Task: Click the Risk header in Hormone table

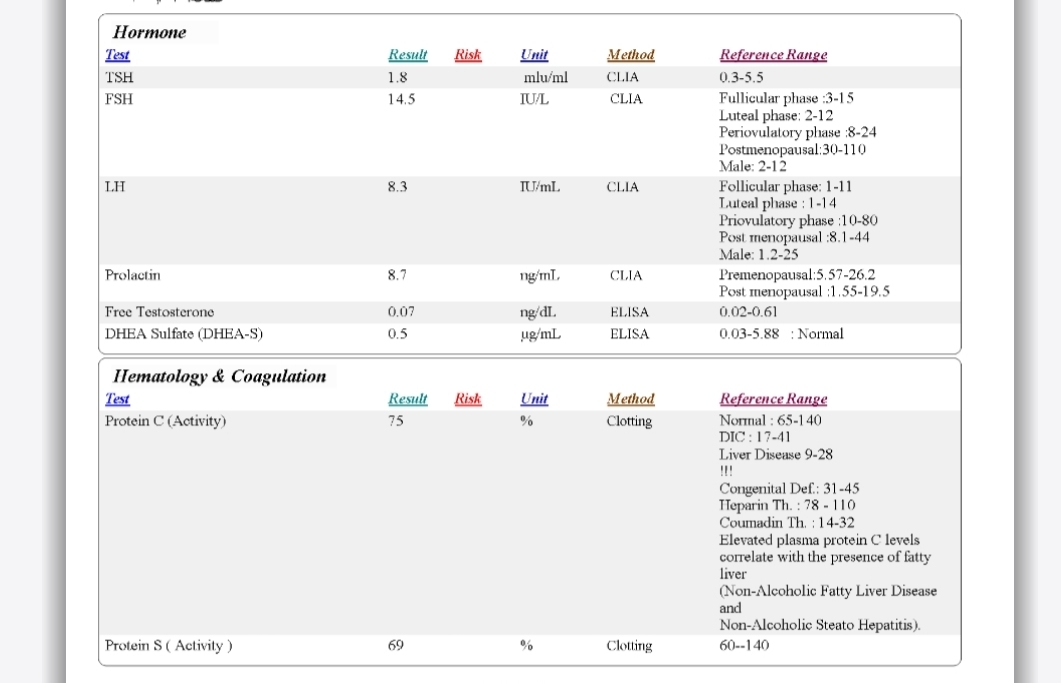Action: (467, 55)
